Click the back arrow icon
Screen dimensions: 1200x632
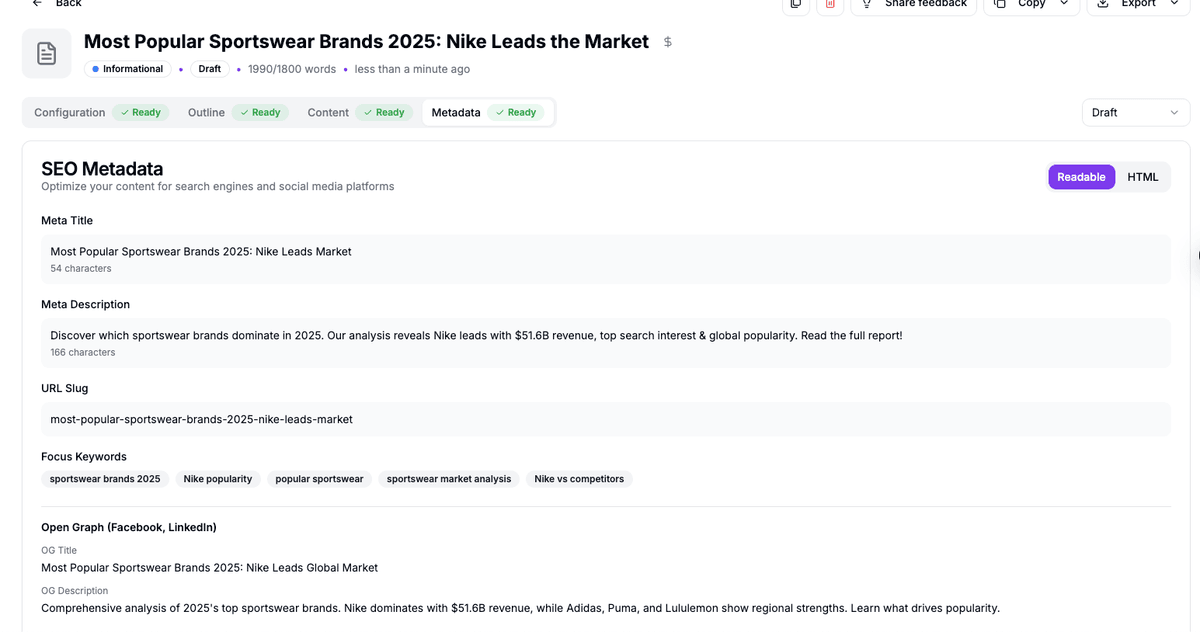[37, 3]
